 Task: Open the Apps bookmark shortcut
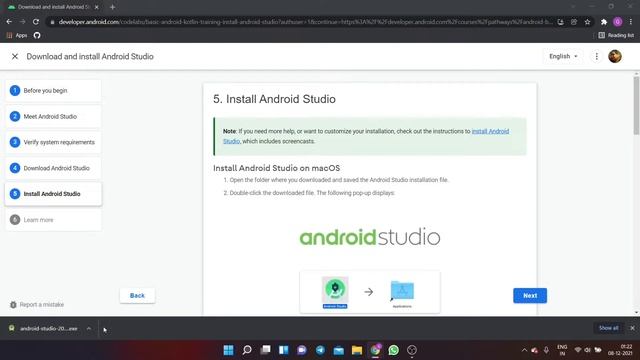click(x=17, y=36)
